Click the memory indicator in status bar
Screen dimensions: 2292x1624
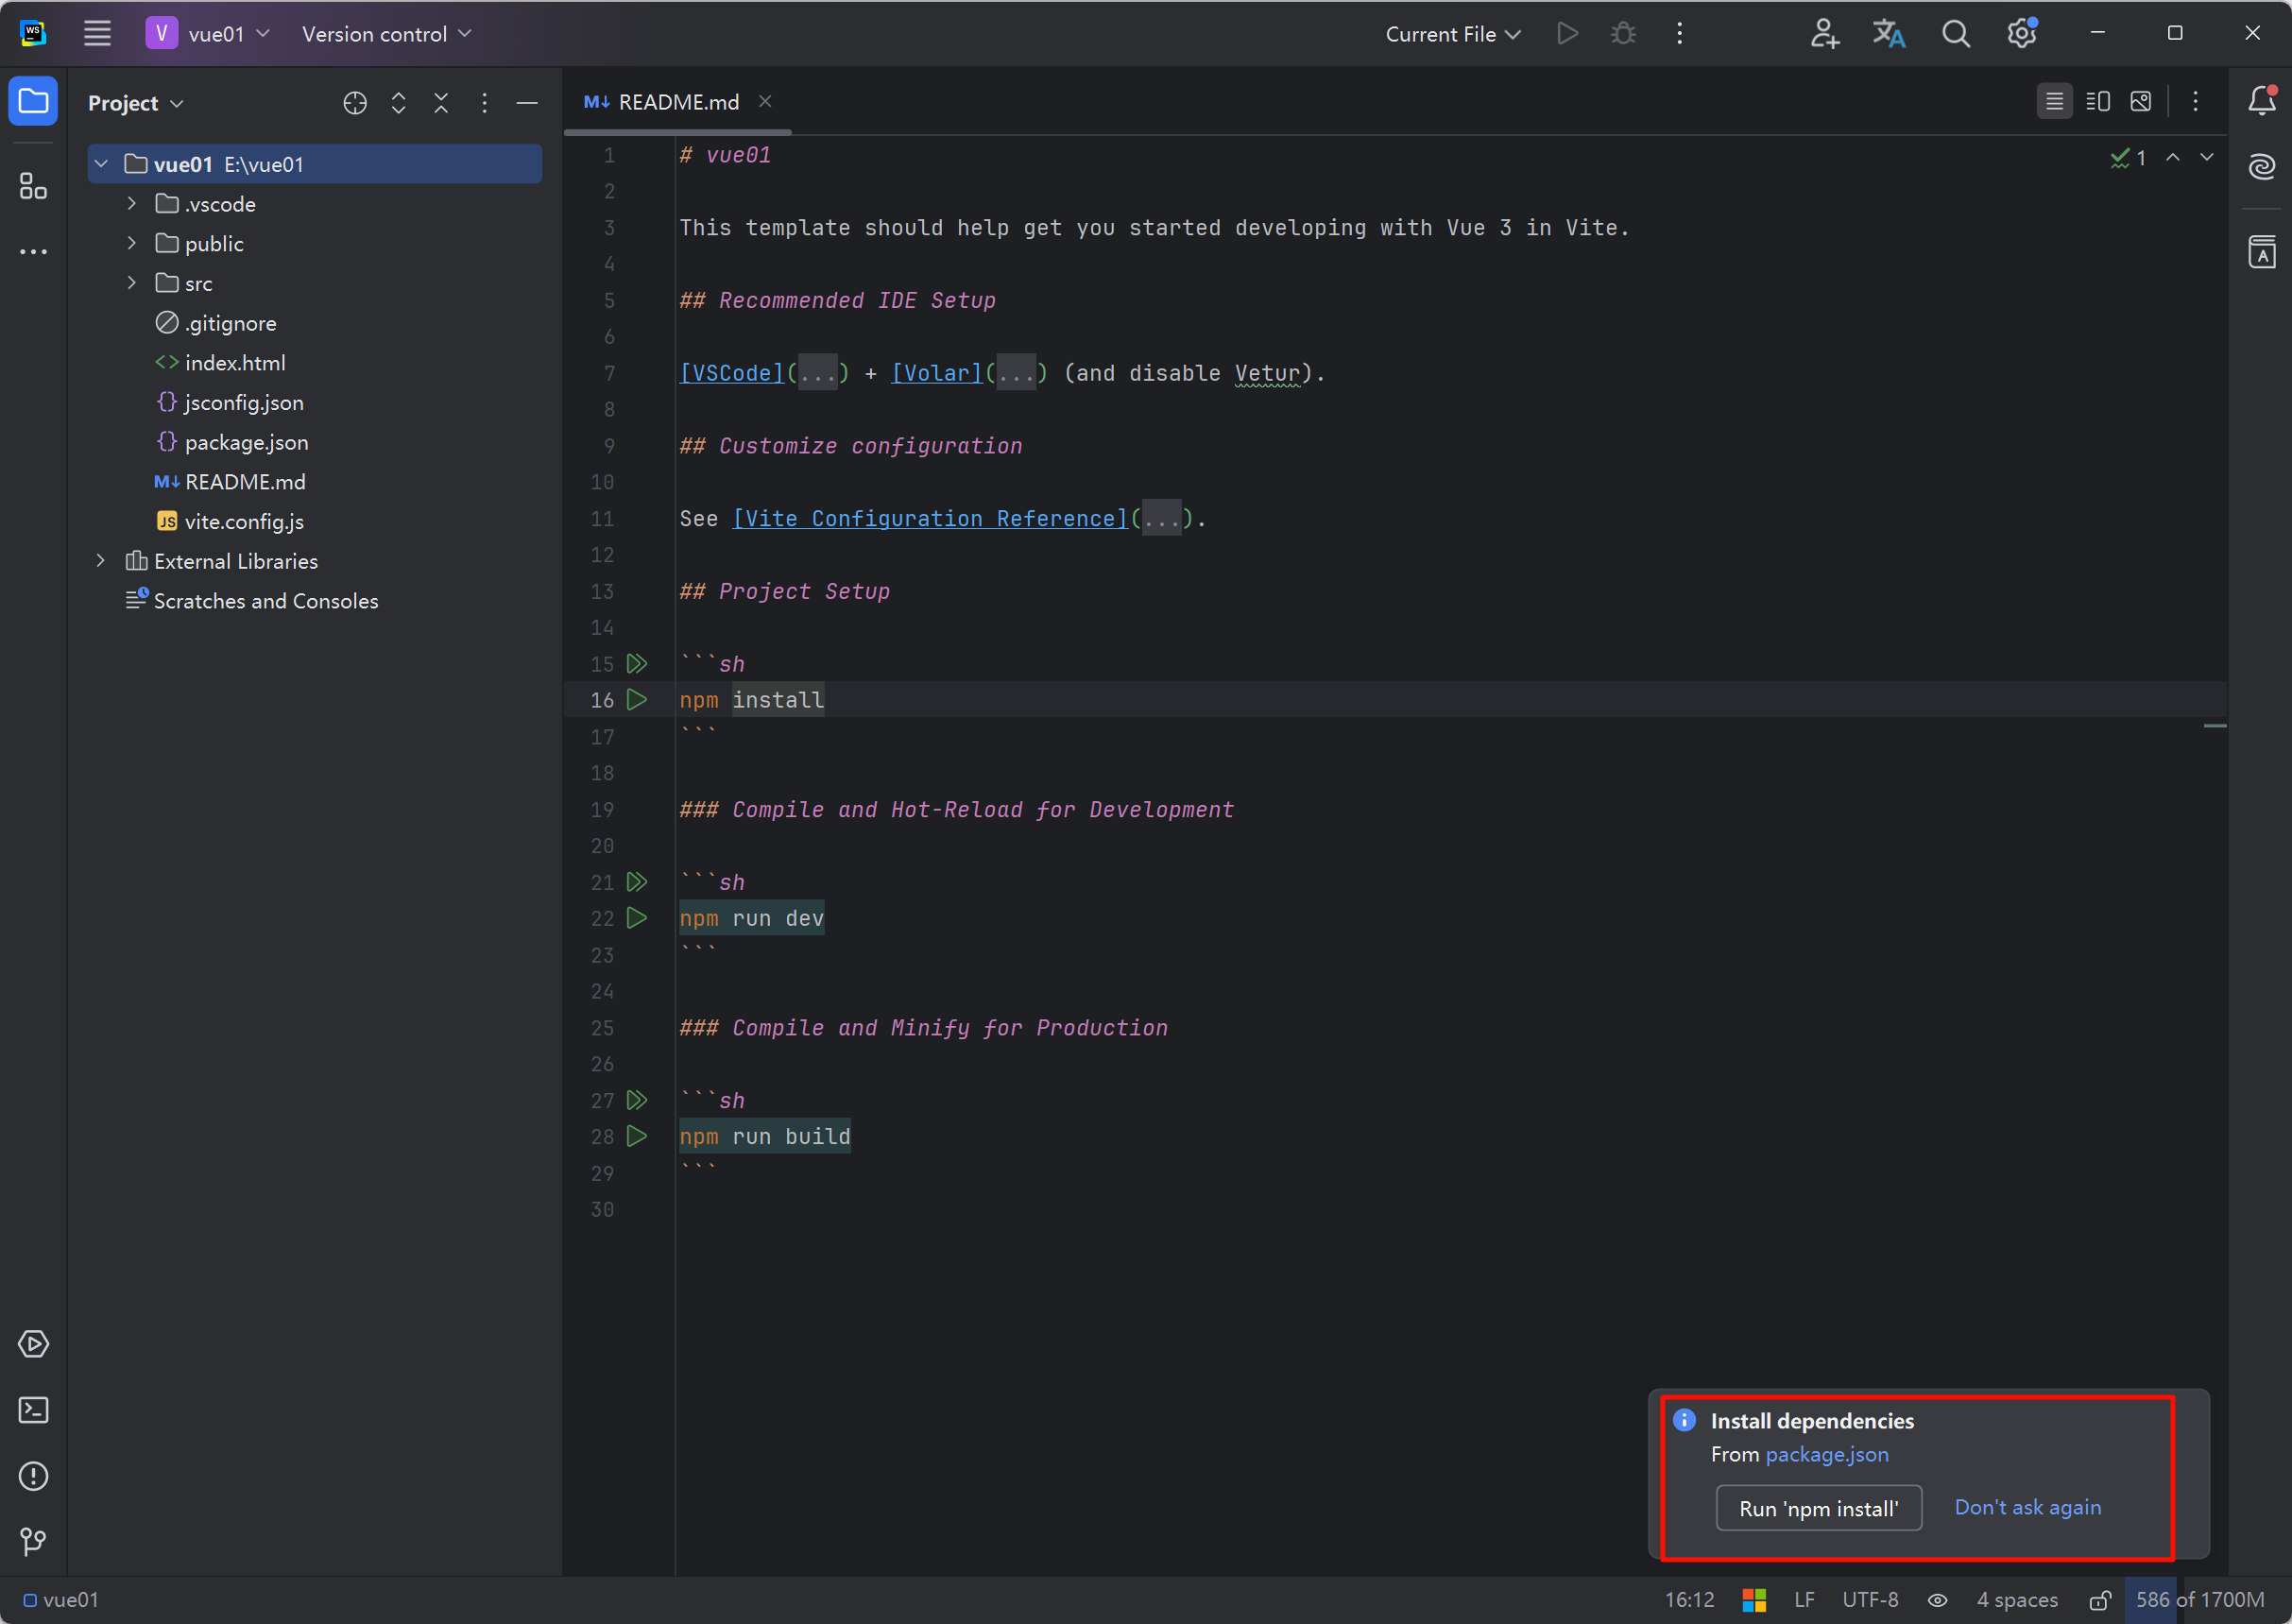(x=2199, y=1600)
